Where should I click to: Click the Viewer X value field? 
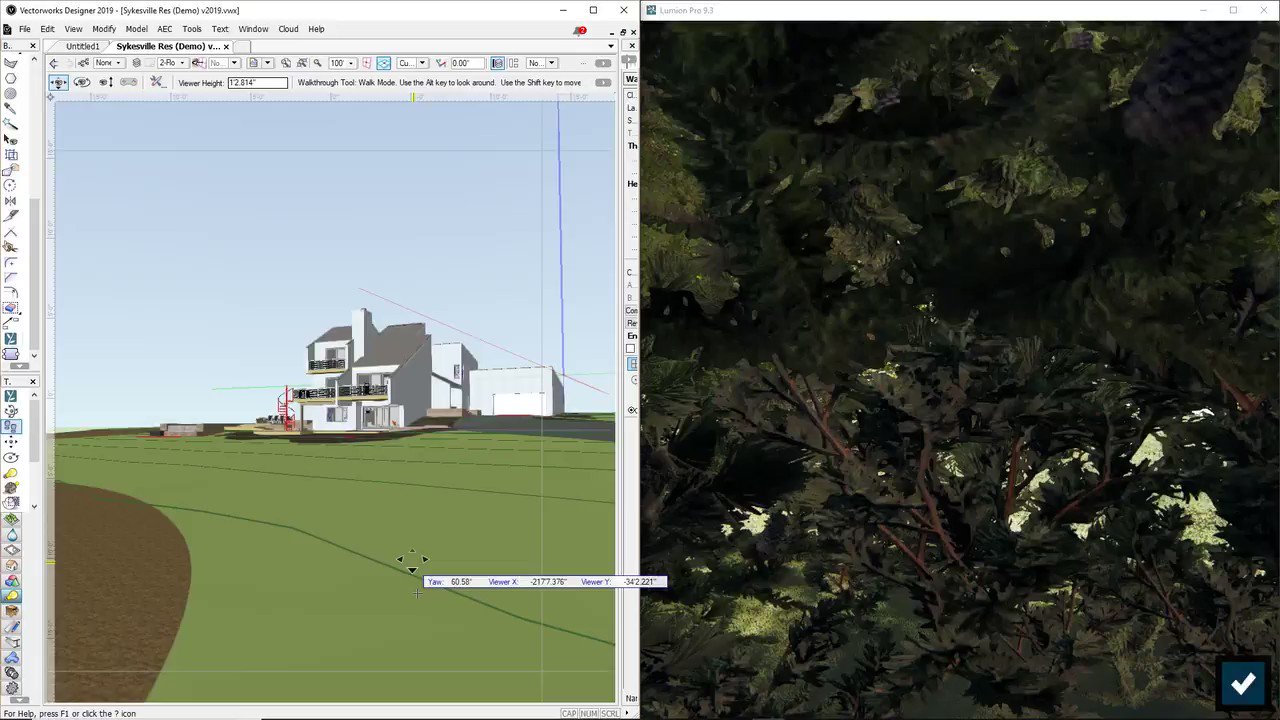pos(549,581)
